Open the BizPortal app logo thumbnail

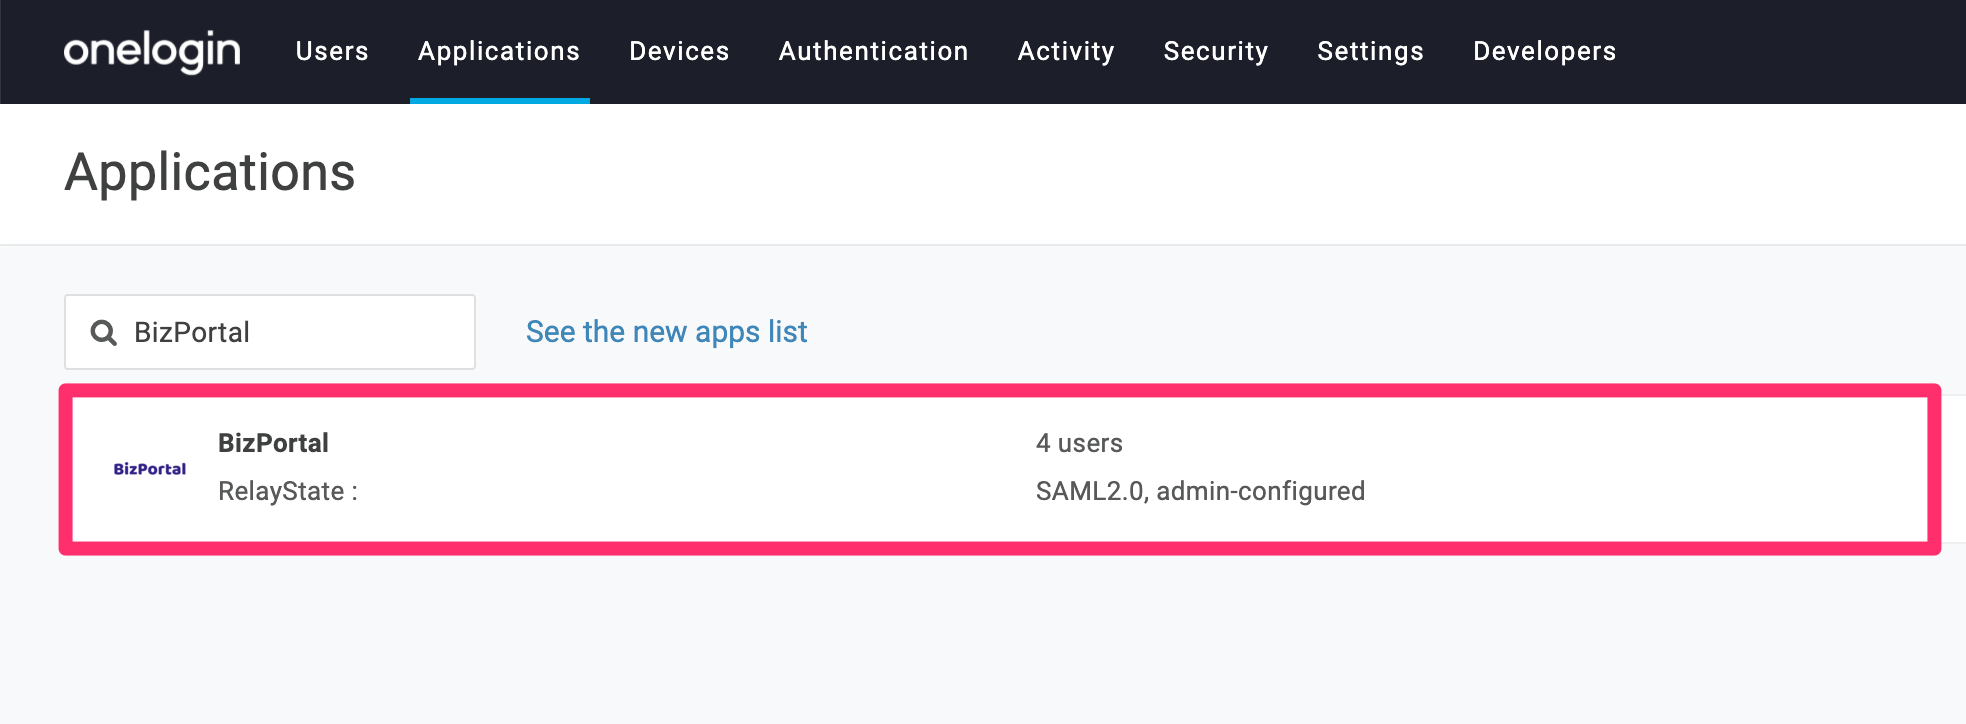tap(150, 469)
